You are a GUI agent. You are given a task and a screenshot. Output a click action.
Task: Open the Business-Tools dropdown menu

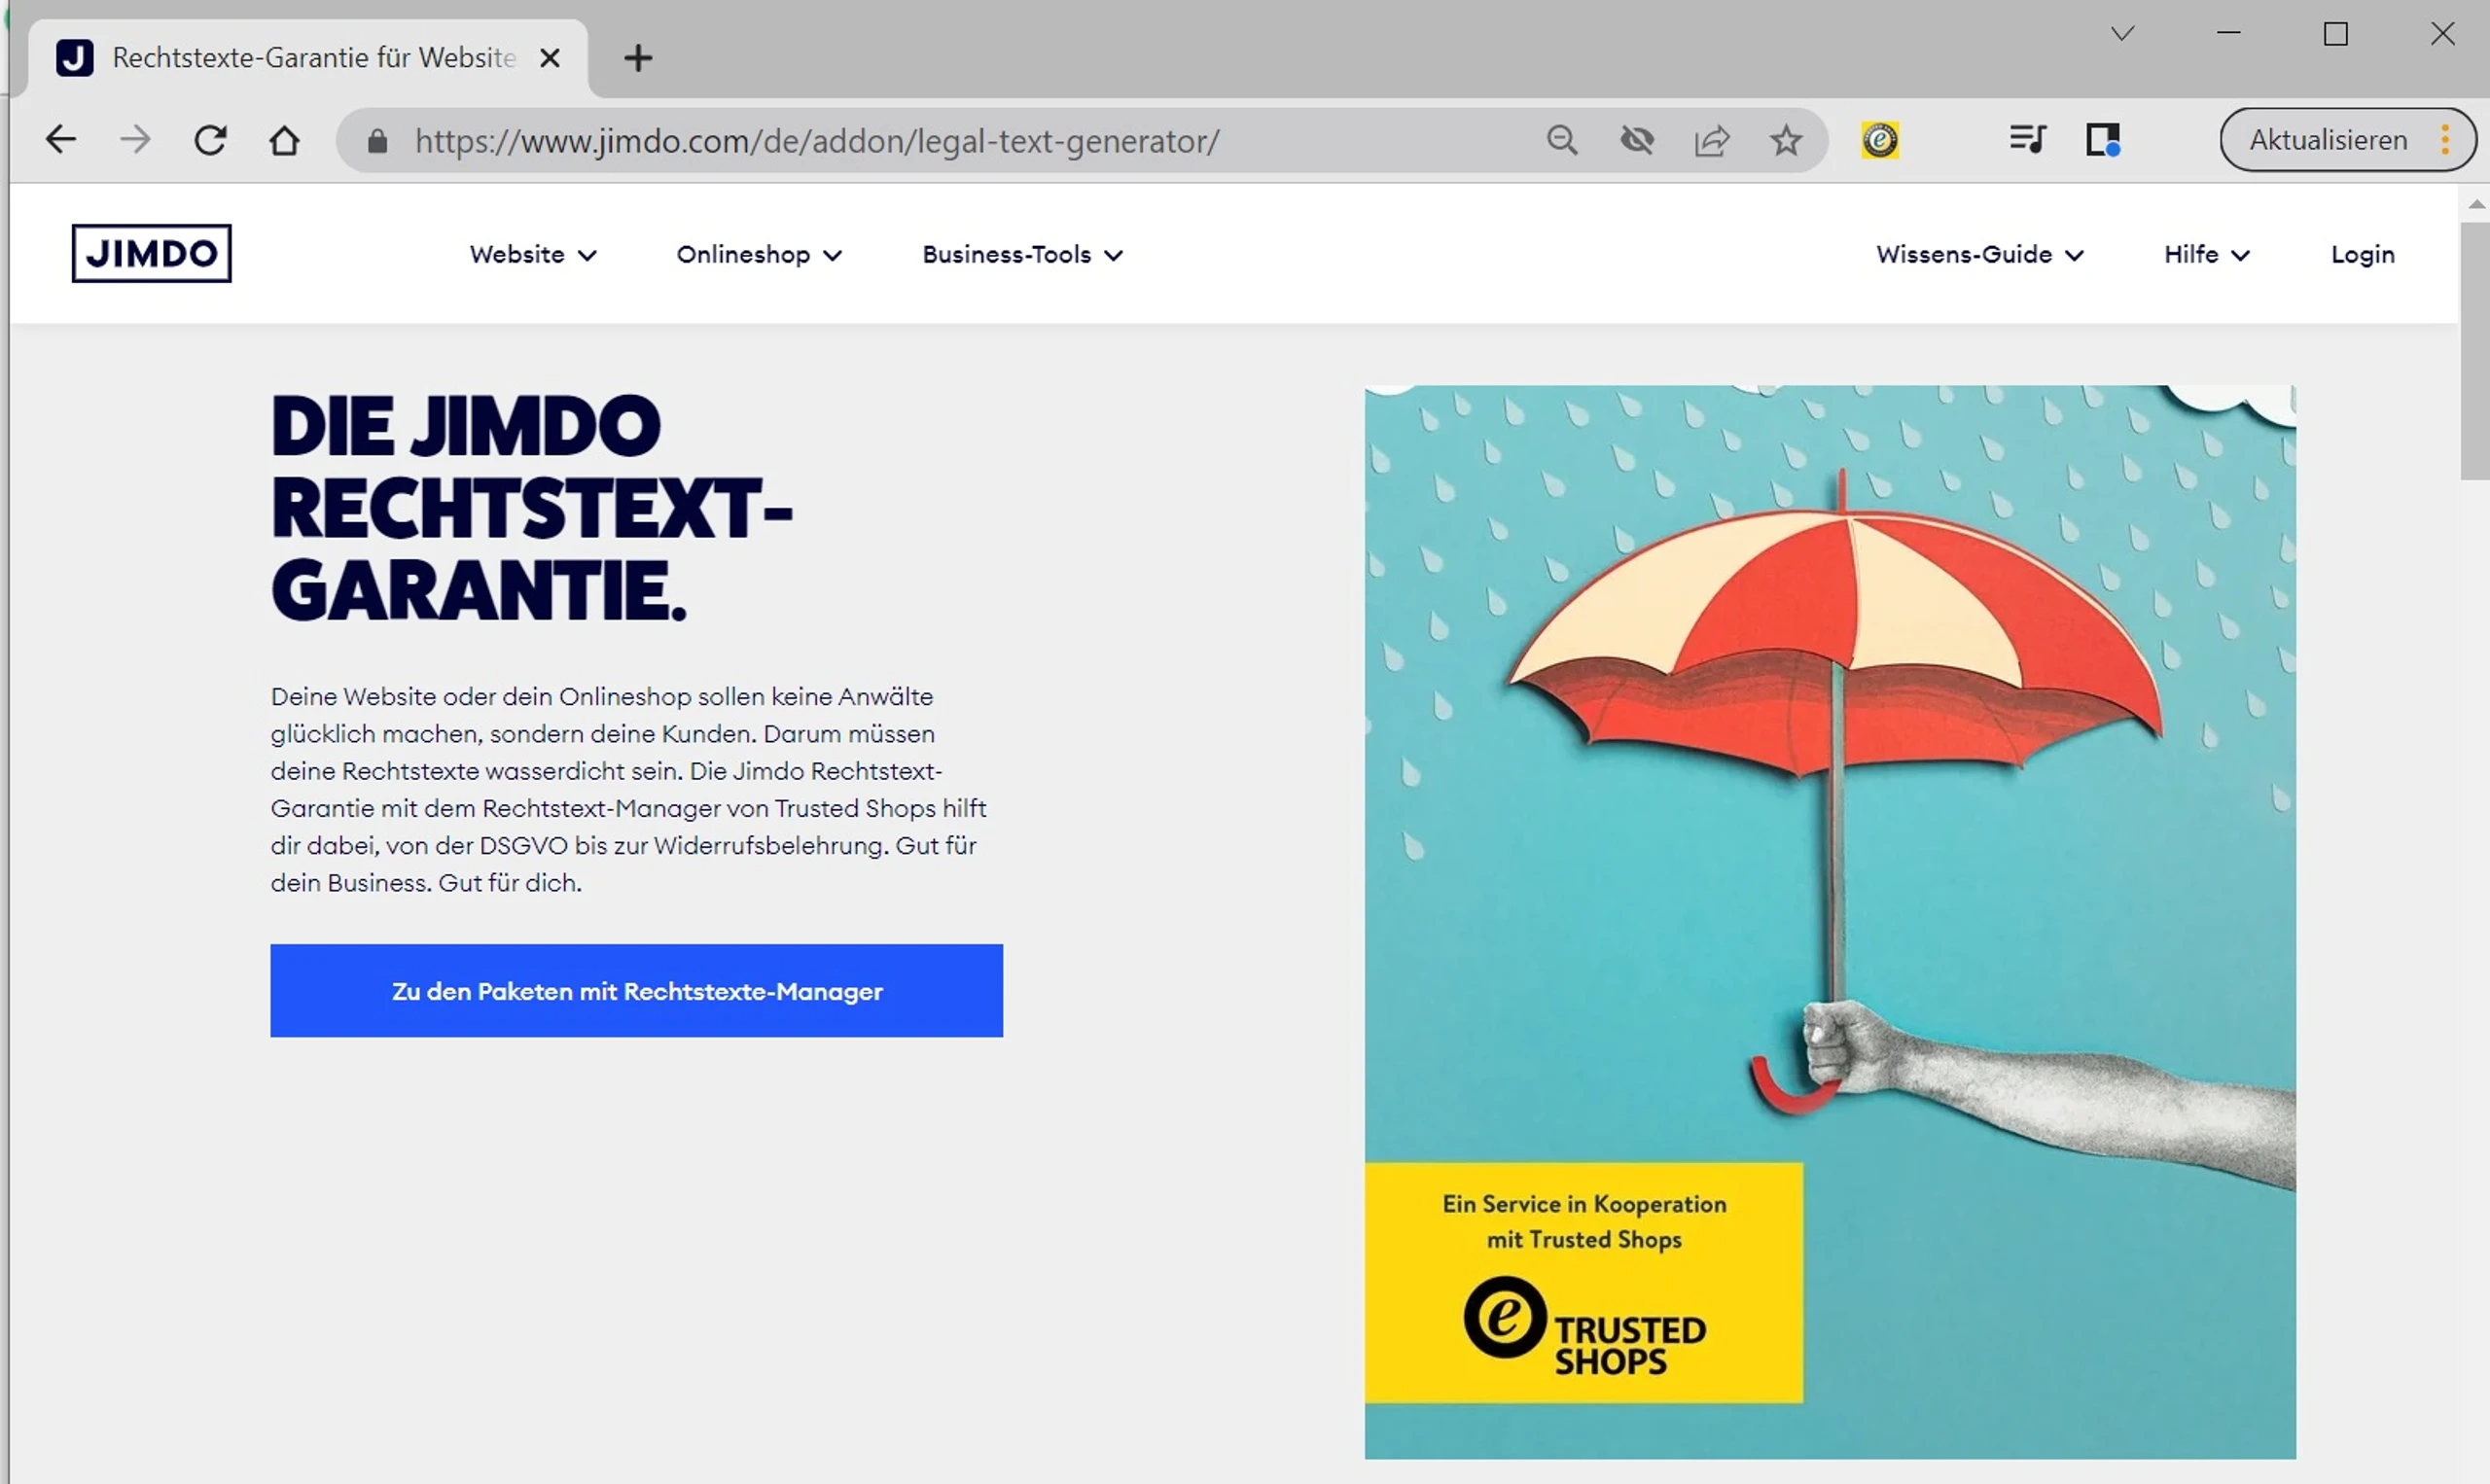(x=1022, y=254)
